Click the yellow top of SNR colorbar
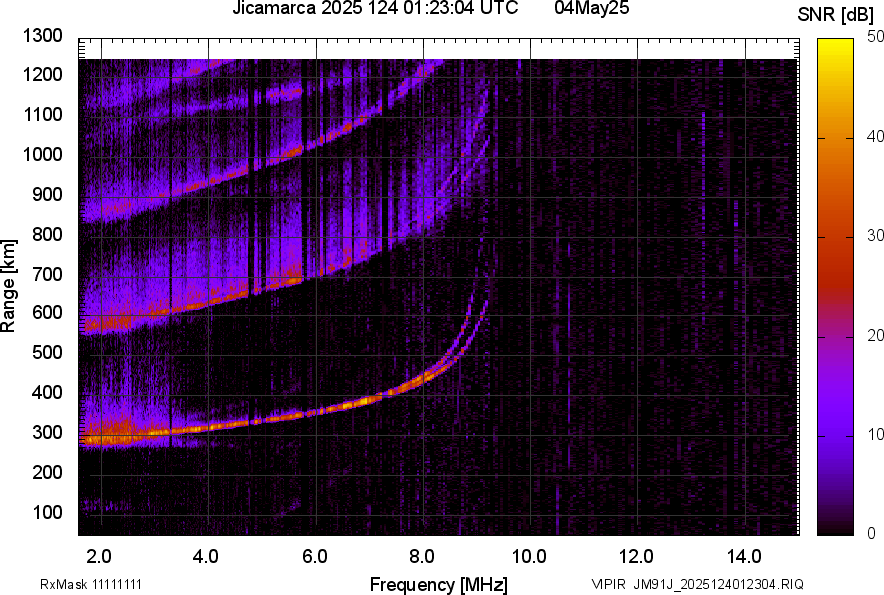884x595 pixels. (835, 45)
